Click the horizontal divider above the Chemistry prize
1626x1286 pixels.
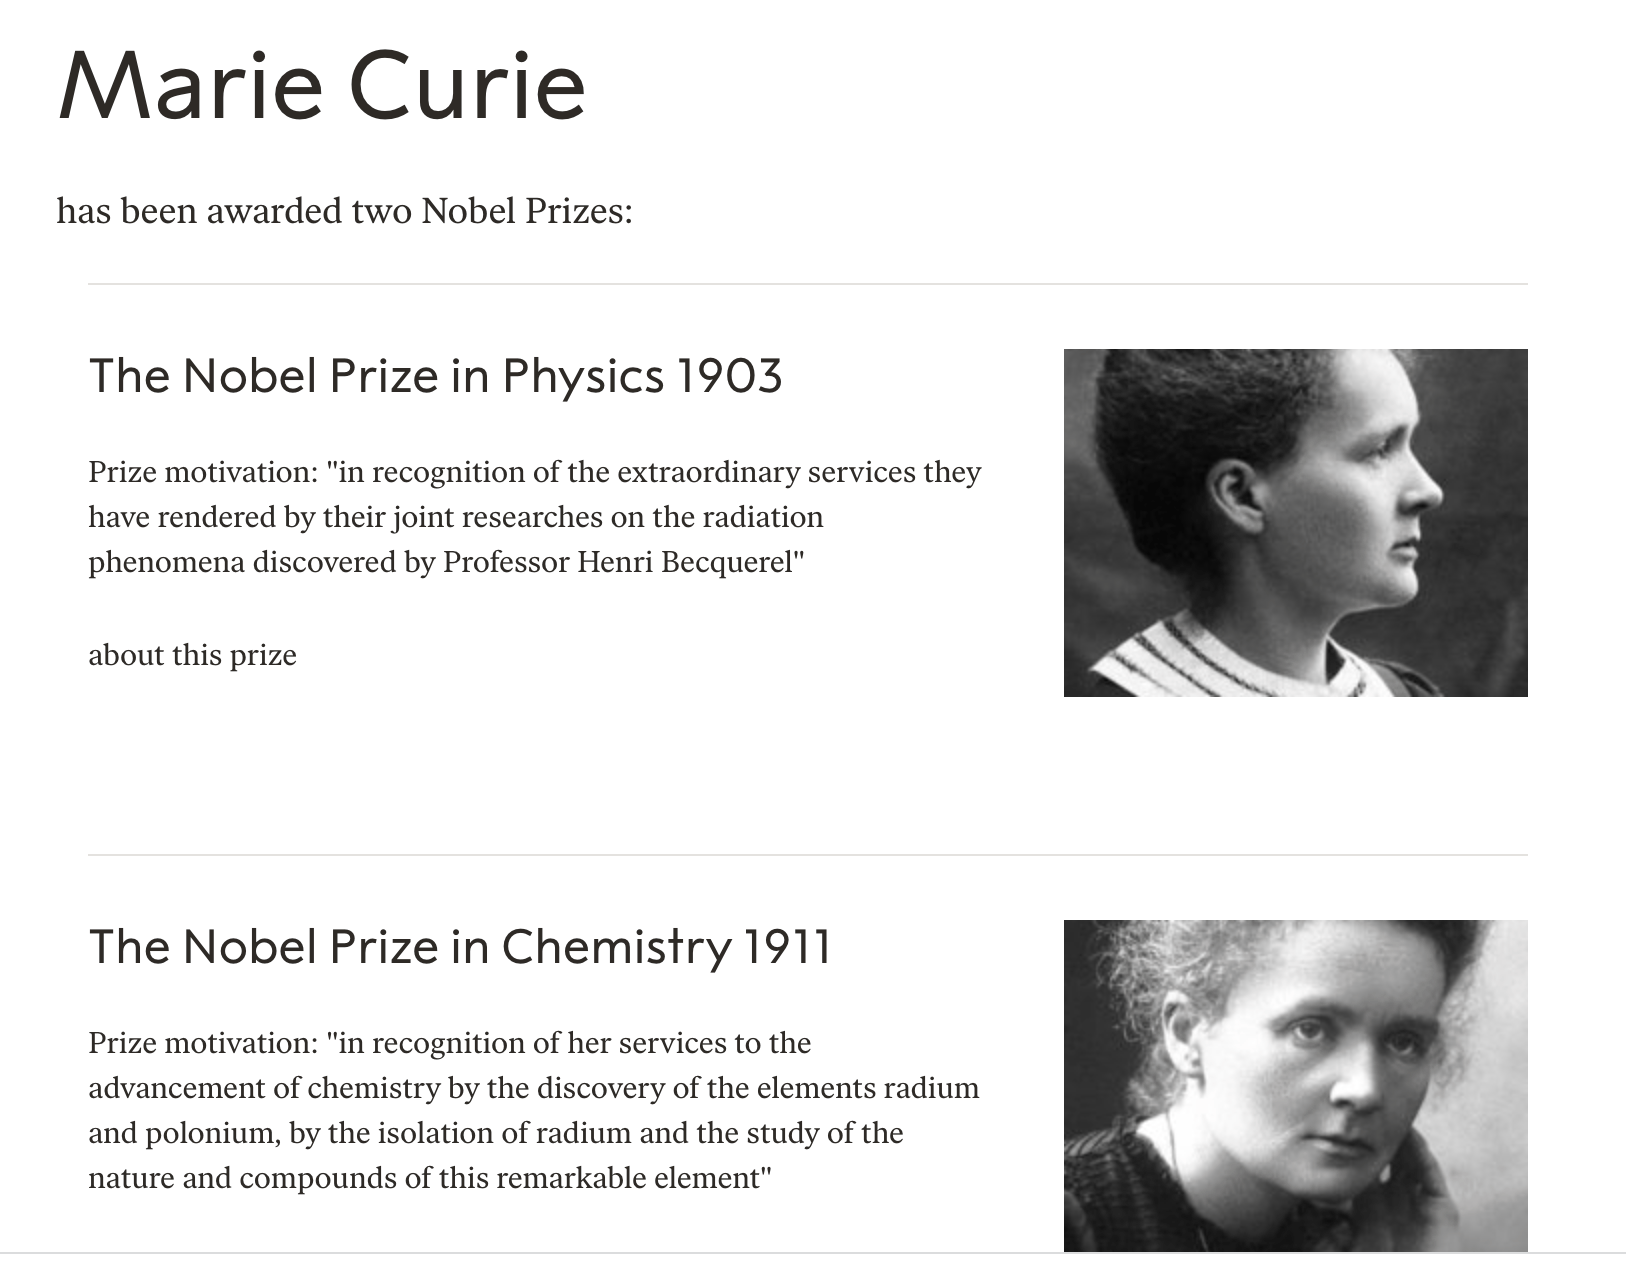tap(807, 855)
